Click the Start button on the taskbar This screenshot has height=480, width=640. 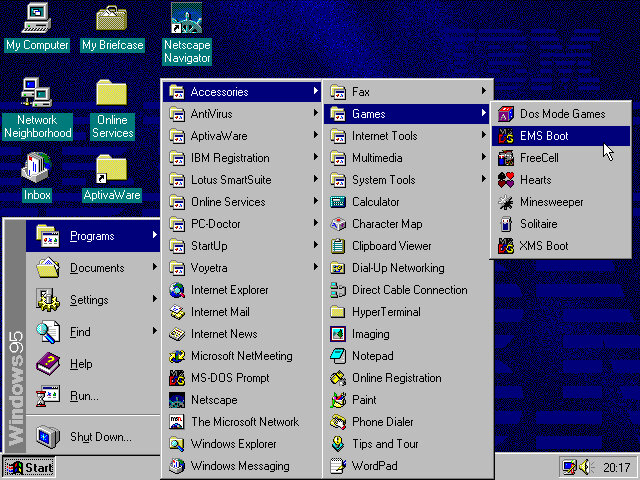(29, 467)
